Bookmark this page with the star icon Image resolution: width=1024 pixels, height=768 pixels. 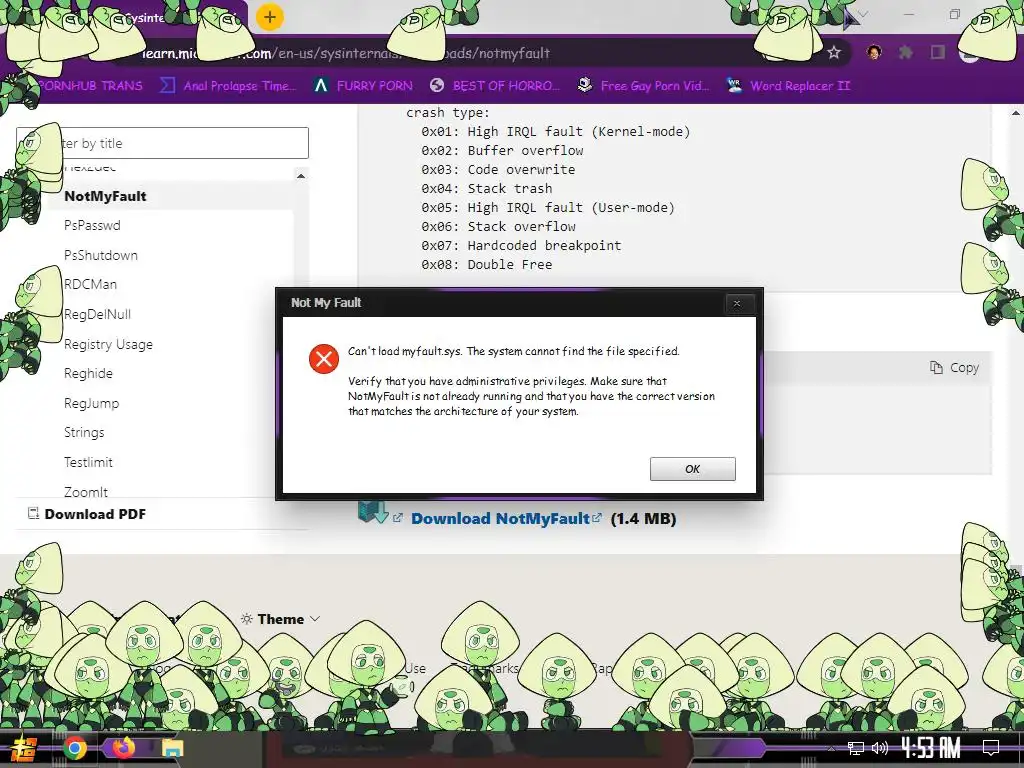pyautogui.click(x=834, y=52)
